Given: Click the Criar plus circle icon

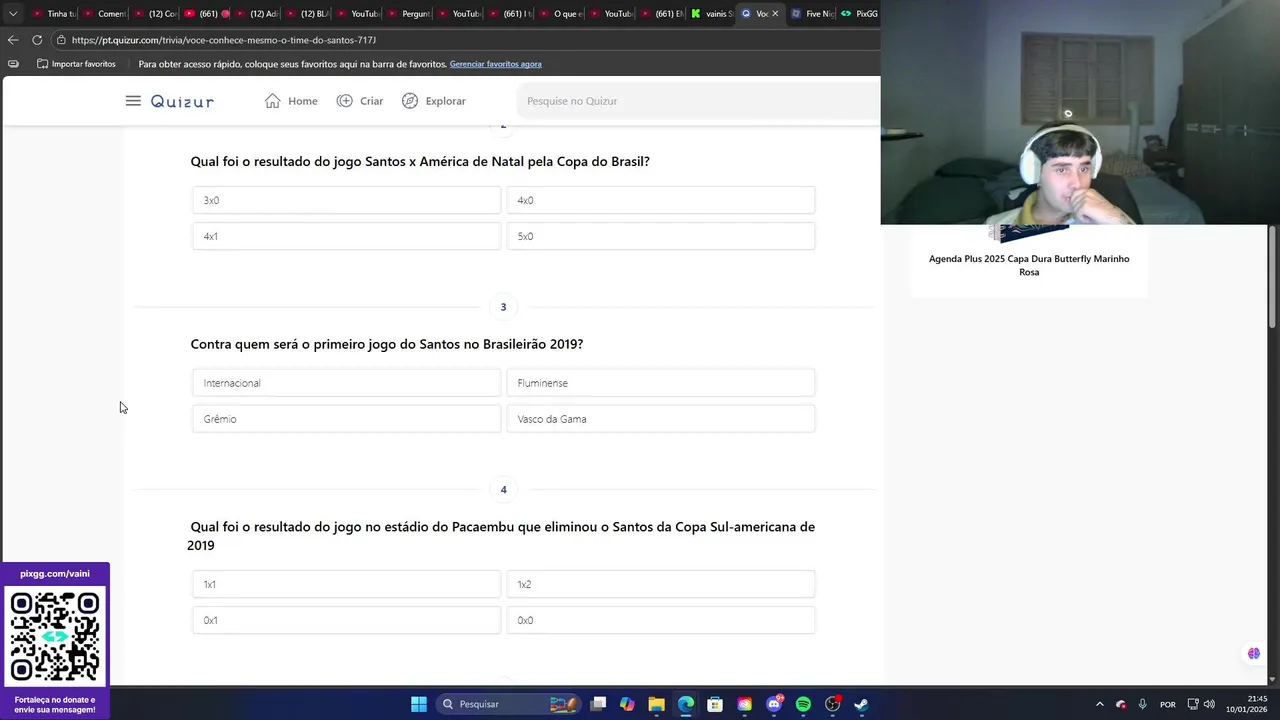Looking at the screenshot, I should (x=344, y=101).
